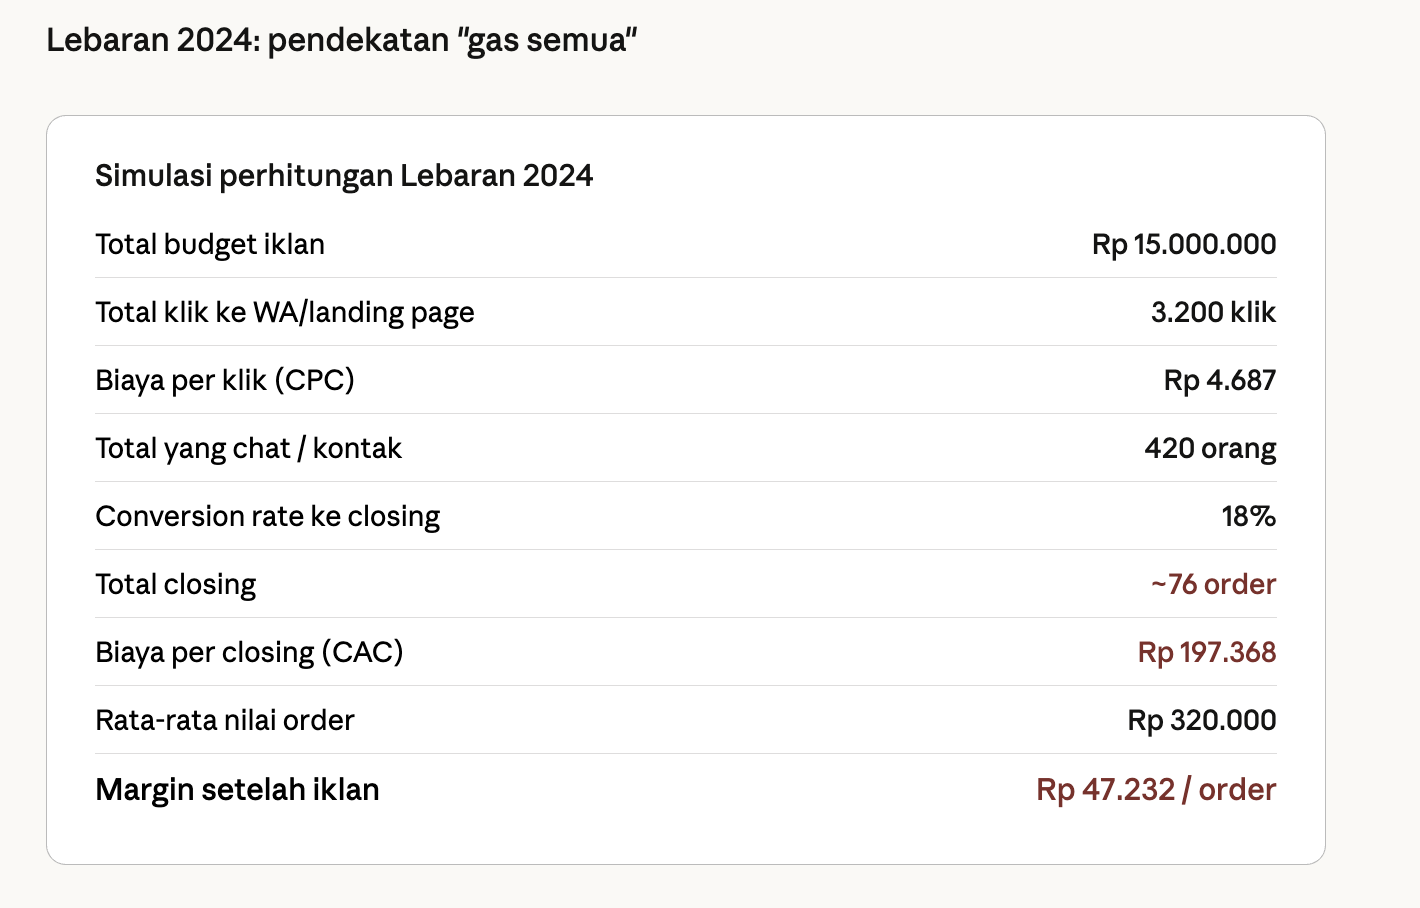Select the Rata-rata nilai order label
Image resolution: width=1420 pixels, height=908 pixels.
(225, 721)
